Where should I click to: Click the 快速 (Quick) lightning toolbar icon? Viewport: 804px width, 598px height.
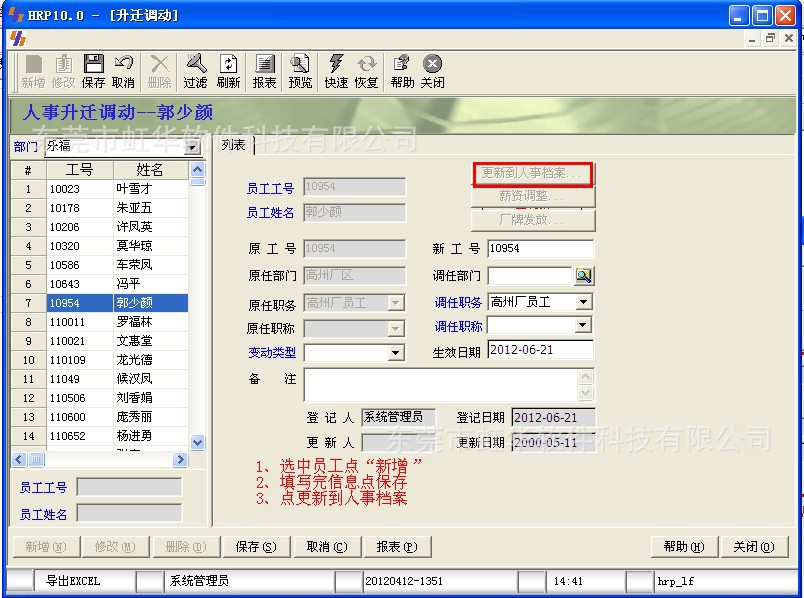(x=336, y=71)
